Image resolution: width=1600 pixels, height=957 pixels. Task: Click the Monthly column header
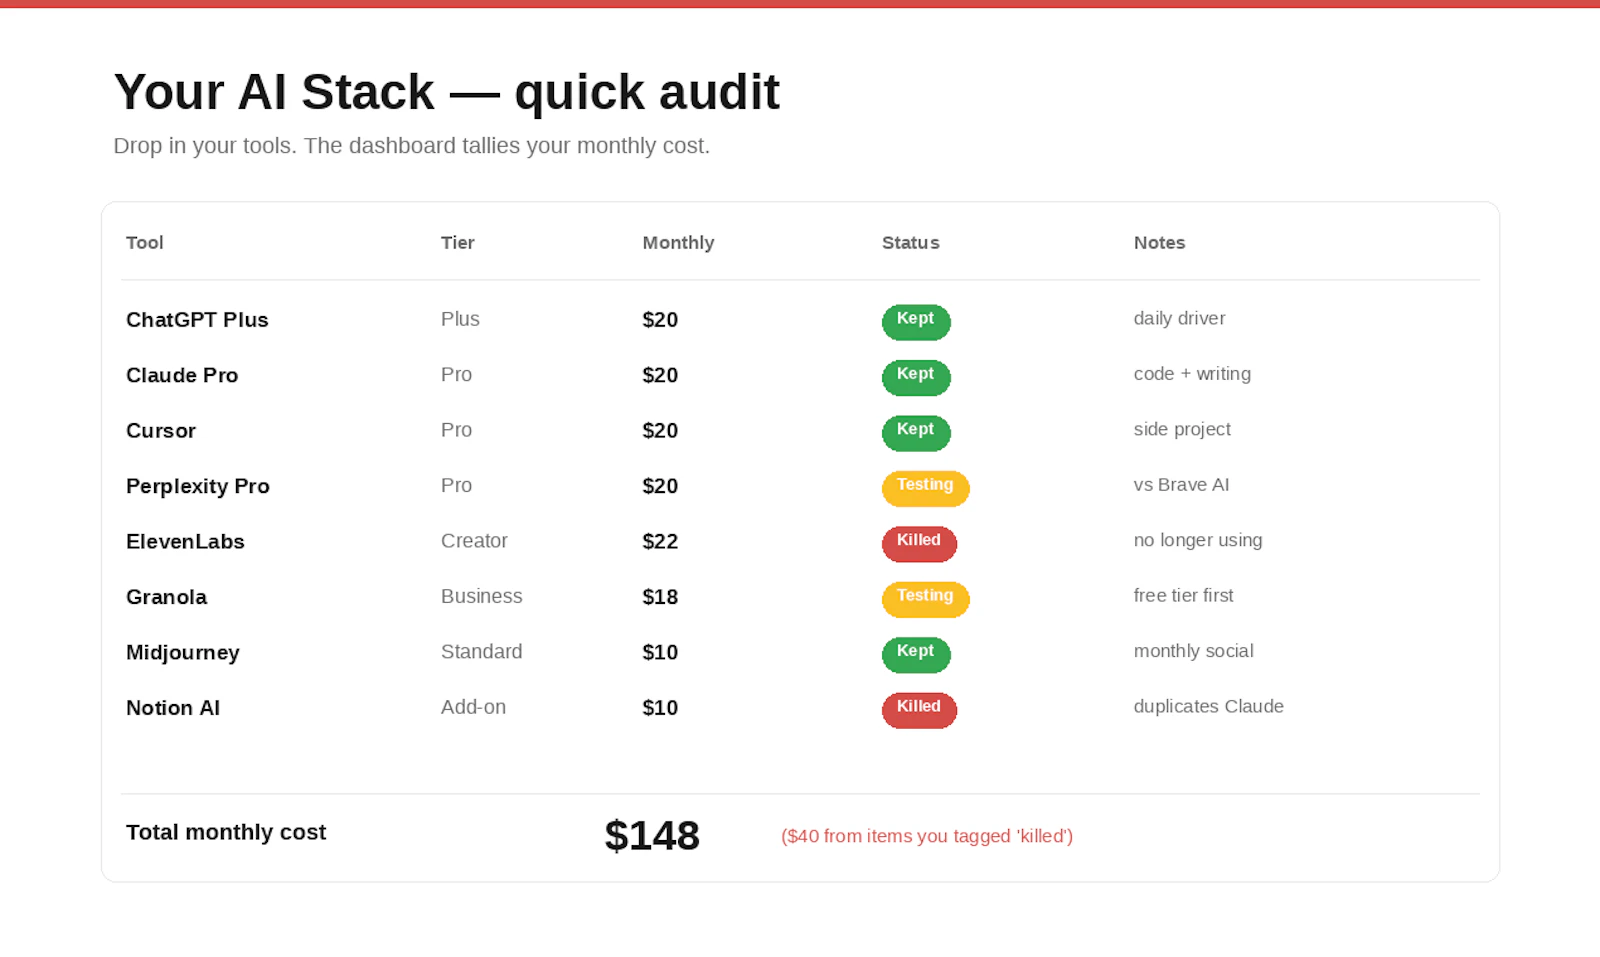pyautogui.click(x=678, y=243)
